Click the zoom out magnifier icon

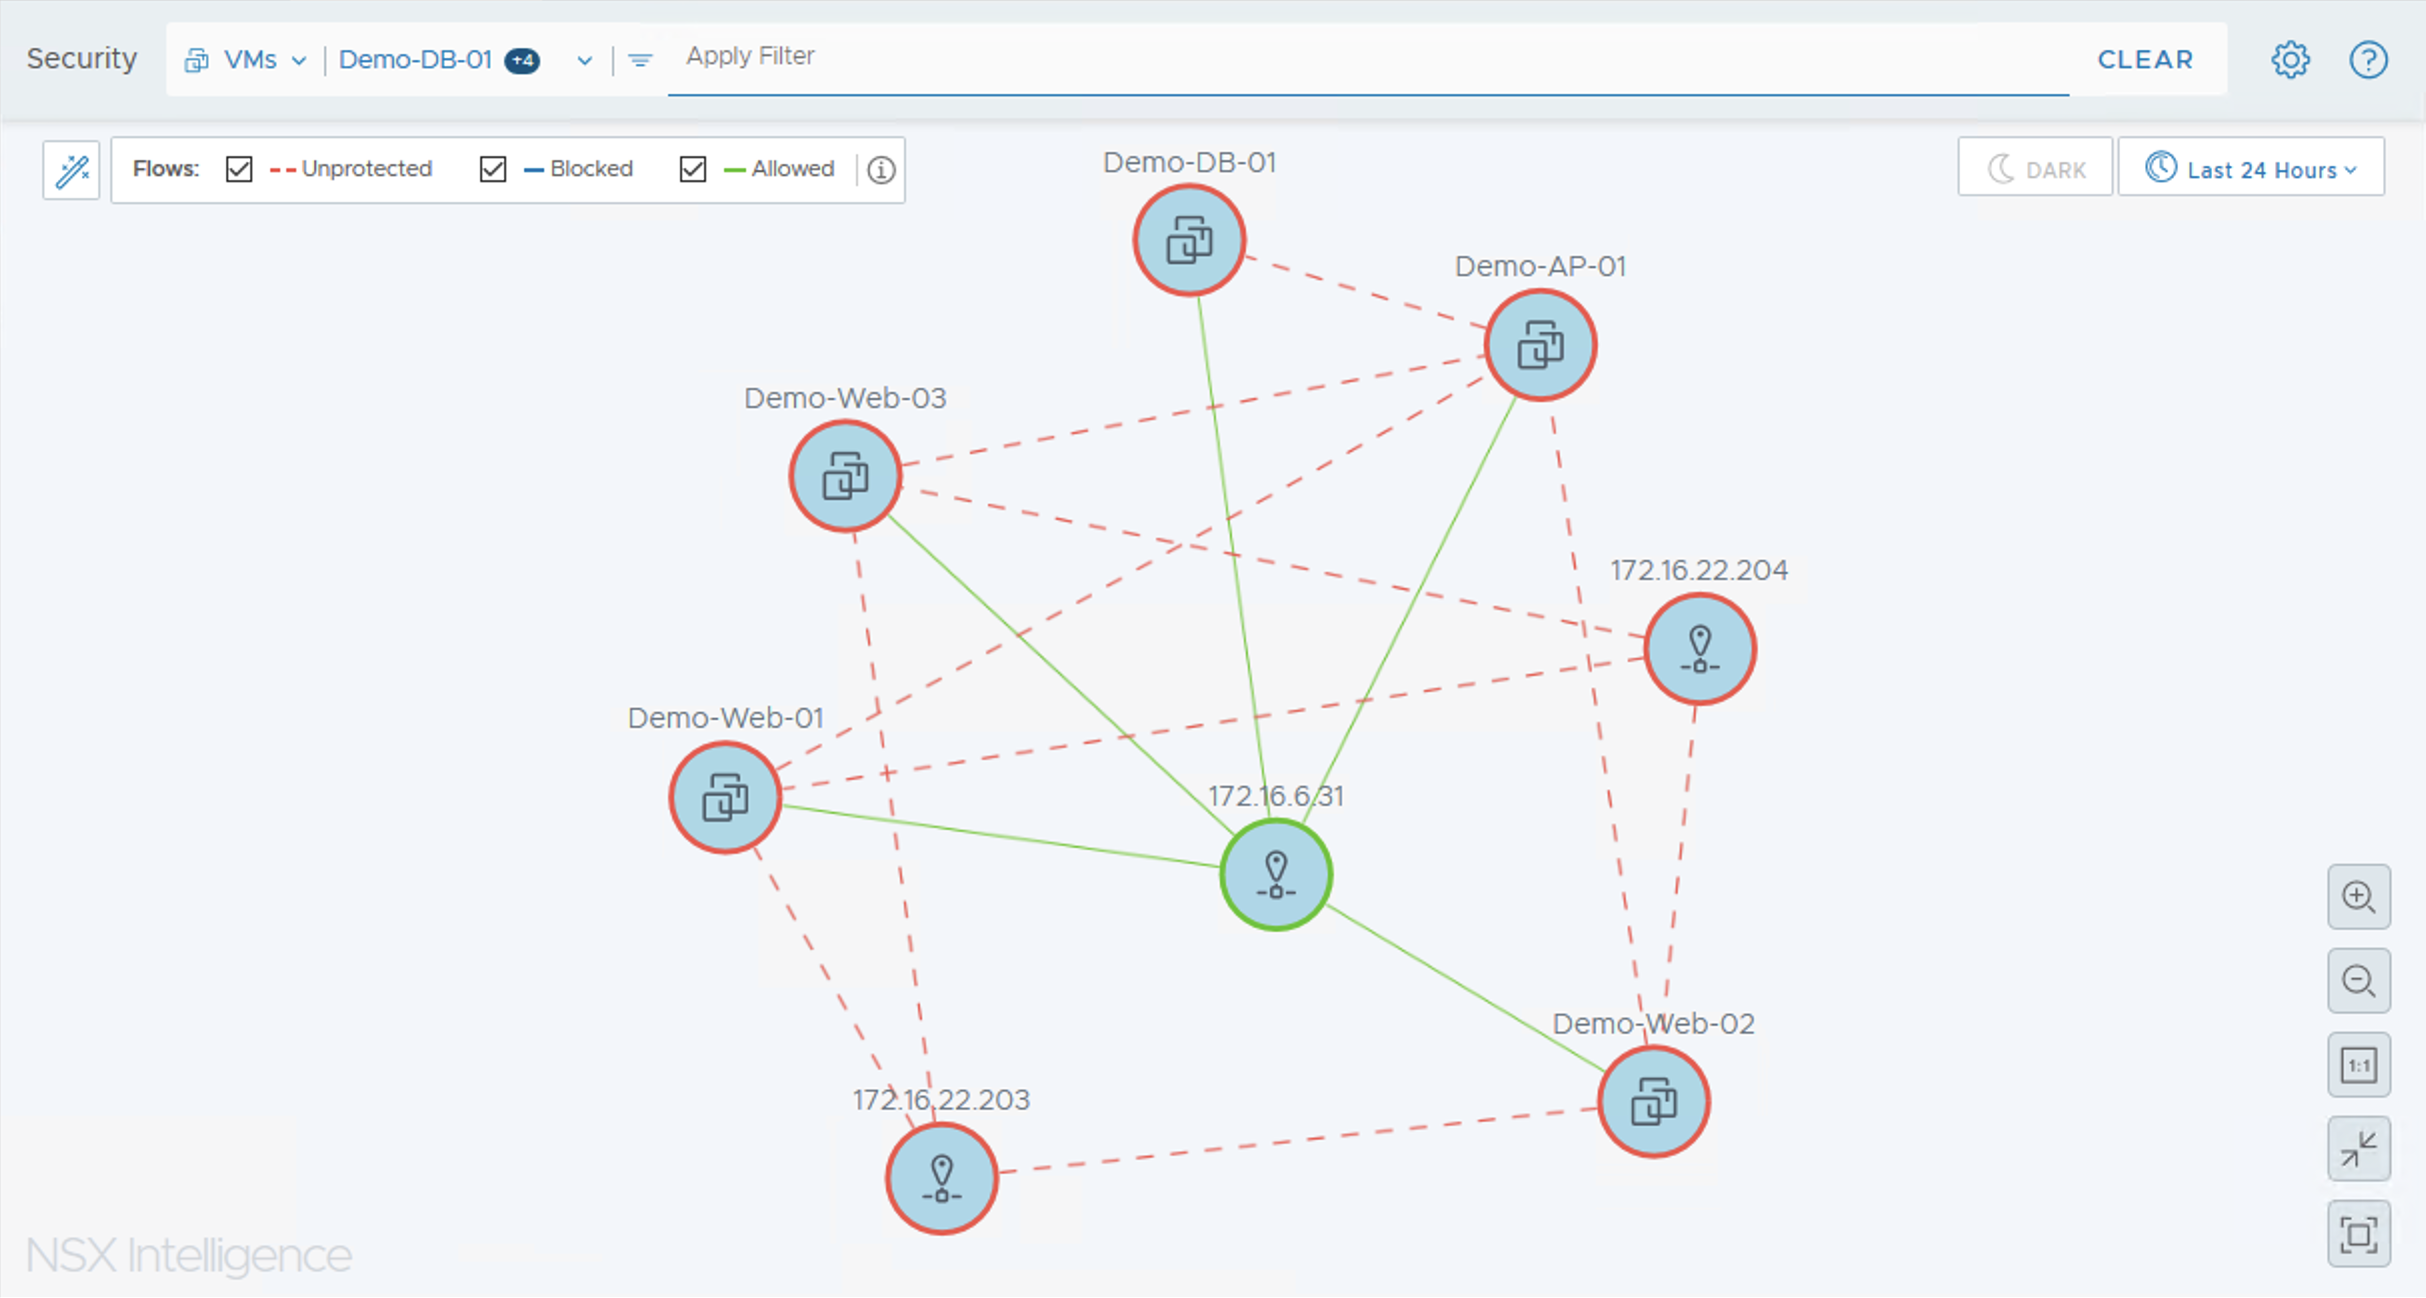point(2358,981)
